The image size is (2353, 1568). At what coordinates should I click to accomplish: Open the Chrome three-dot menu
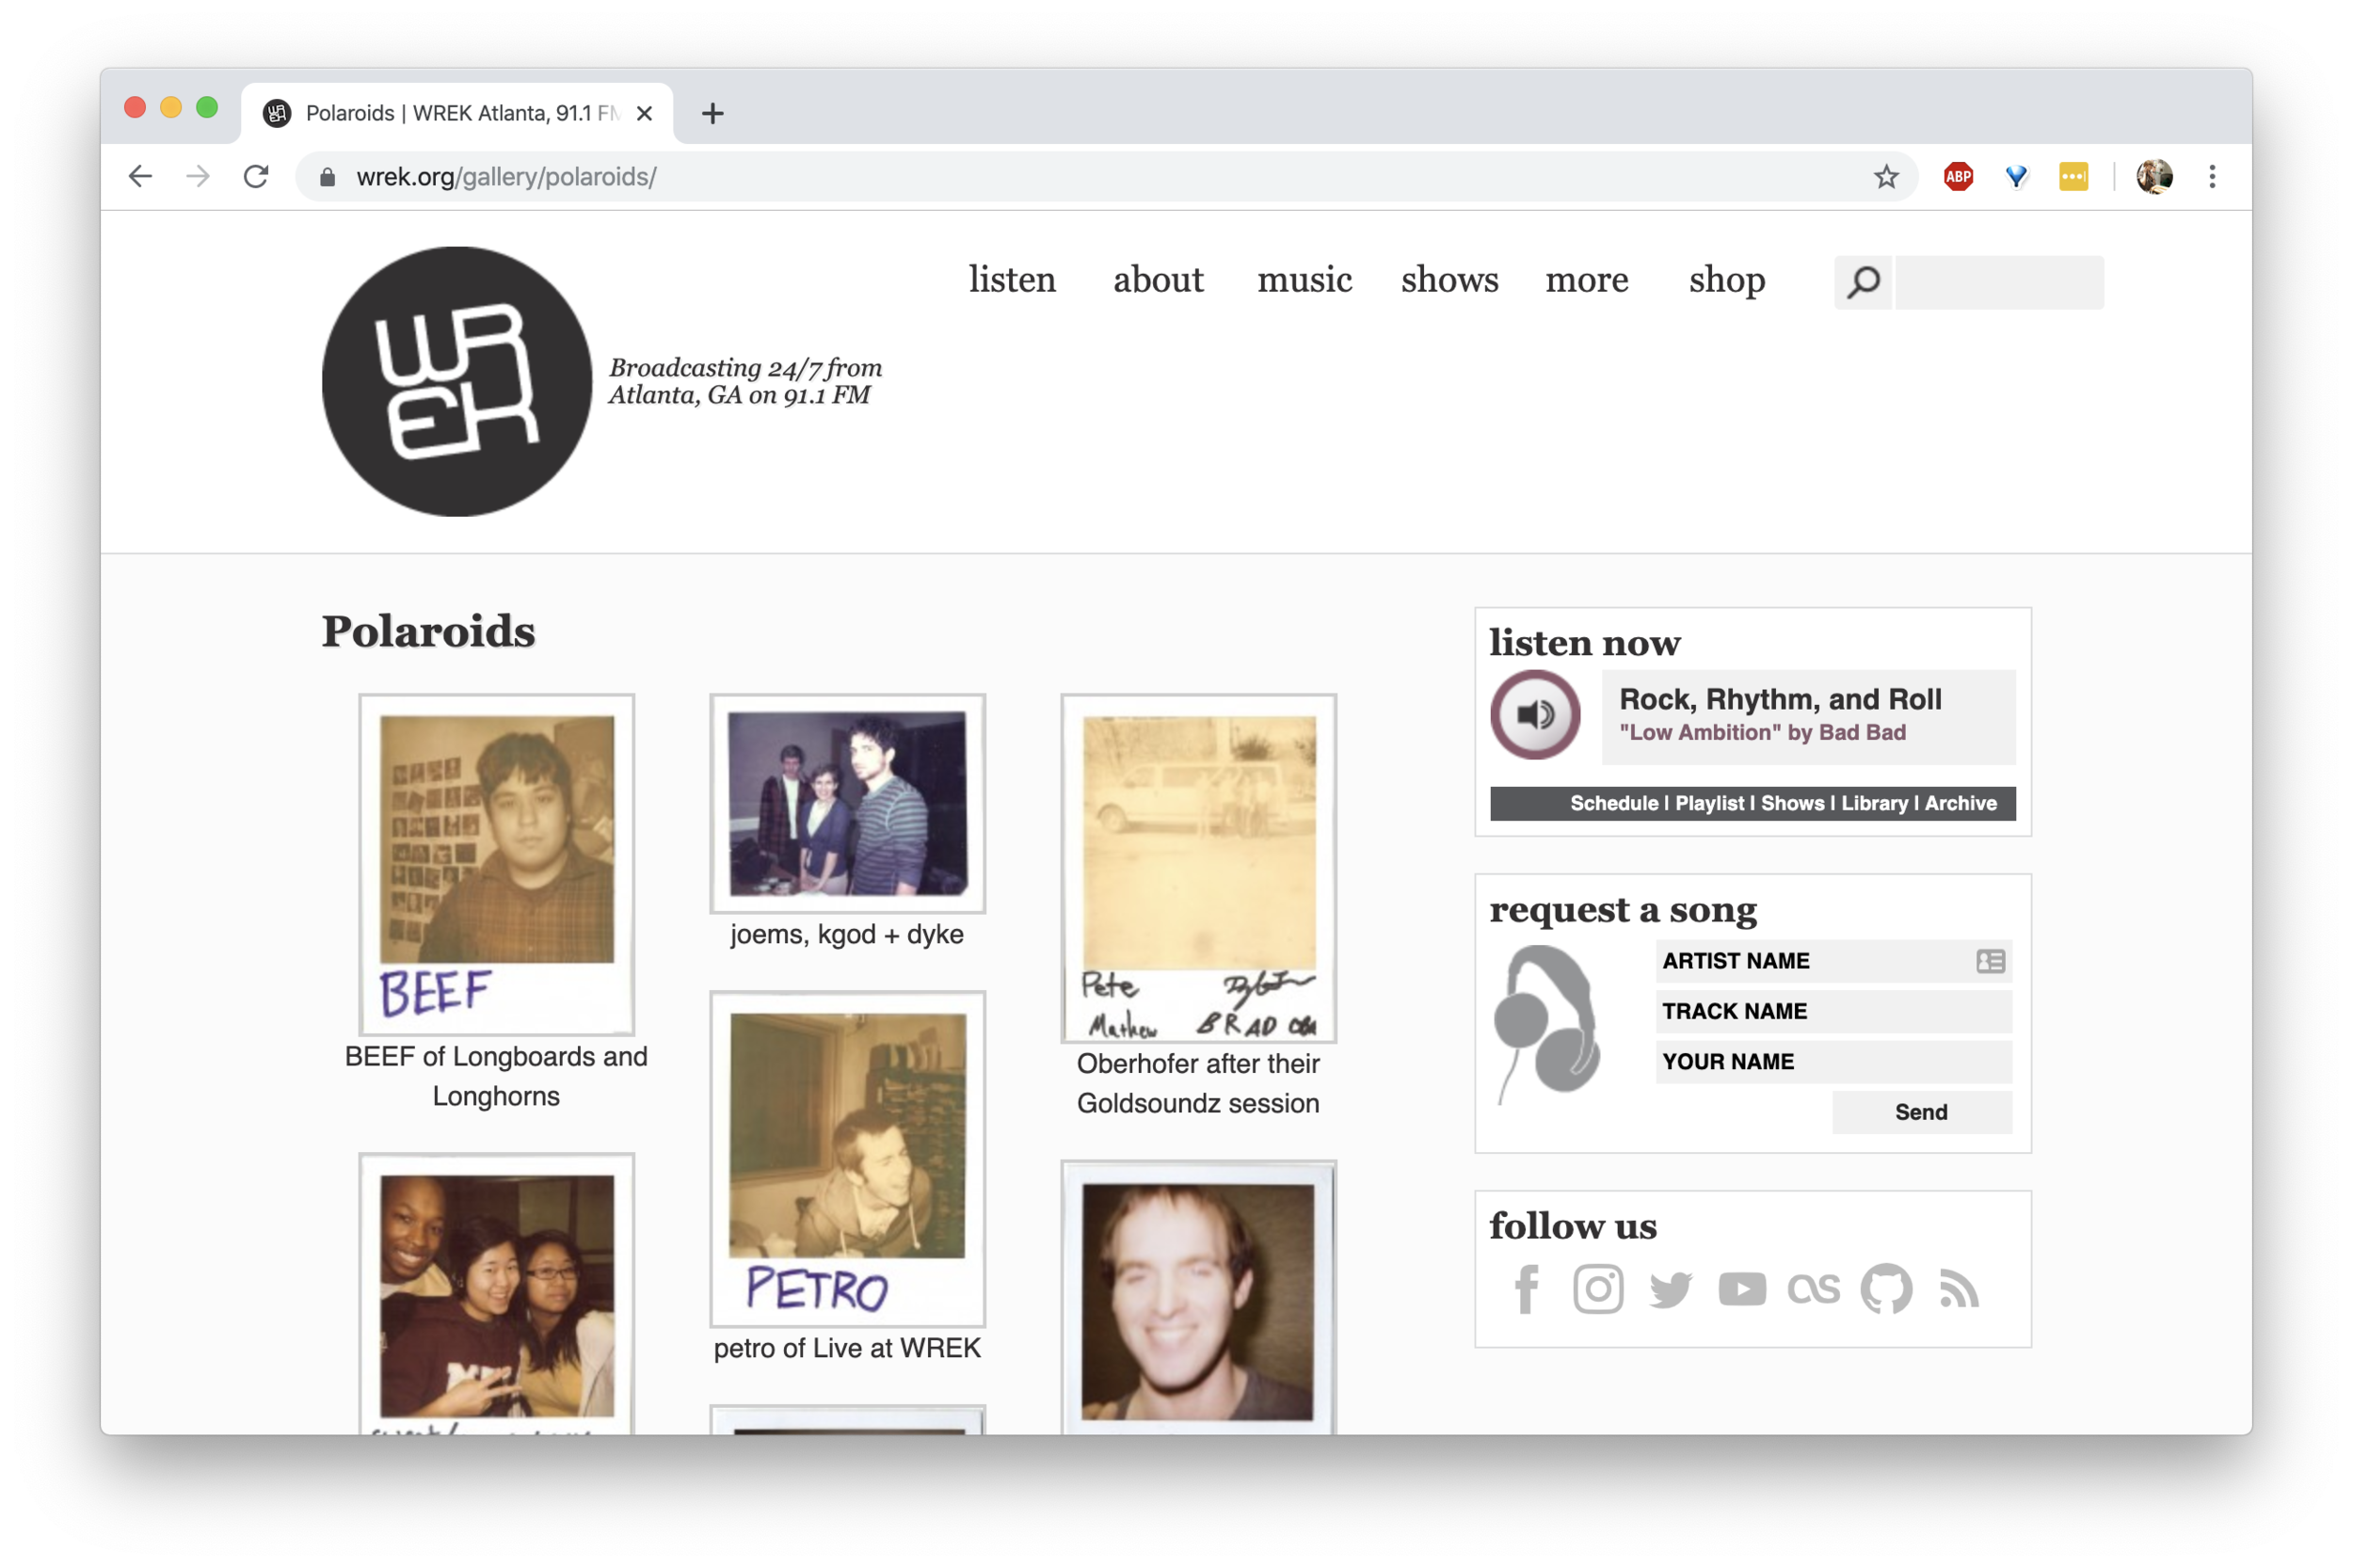(2212, 176)
